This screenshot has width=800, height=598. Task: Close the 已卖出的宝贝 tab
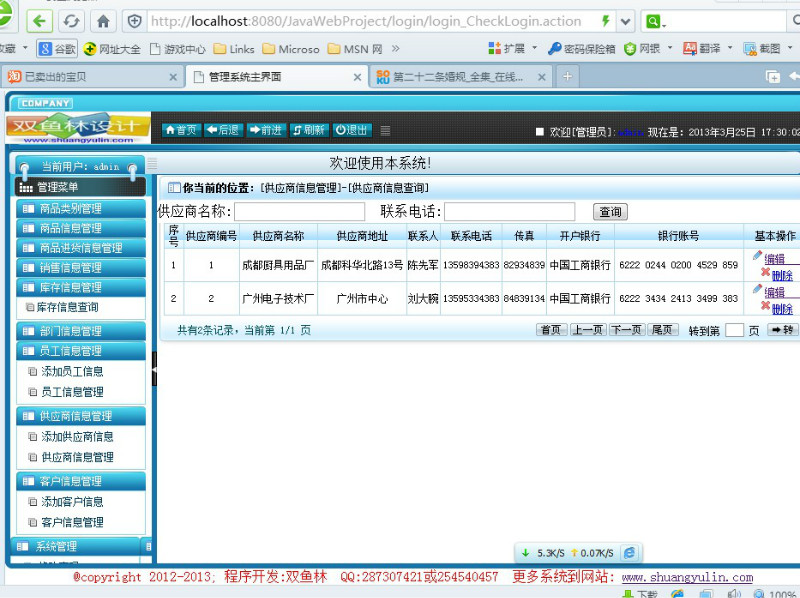pos(173,77)
